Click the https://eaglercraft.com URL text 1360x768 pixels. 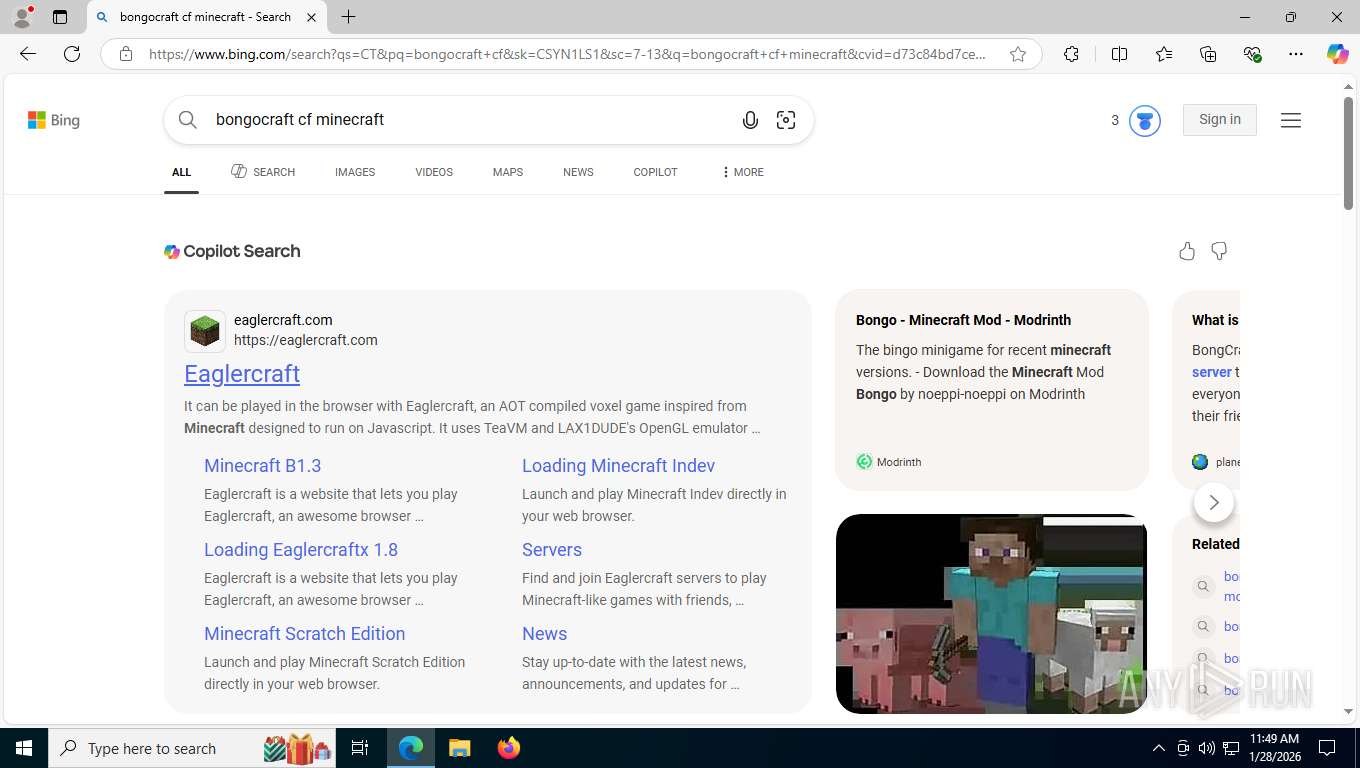(306, 340)
